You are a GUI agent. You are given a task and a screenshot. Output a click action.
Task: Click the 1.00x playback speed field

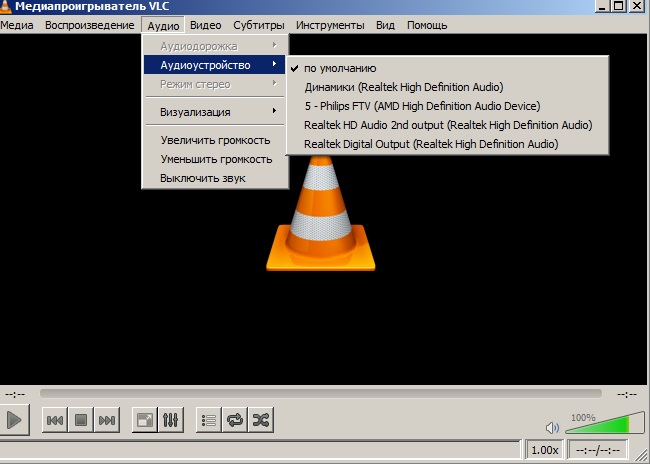[544, 450]
